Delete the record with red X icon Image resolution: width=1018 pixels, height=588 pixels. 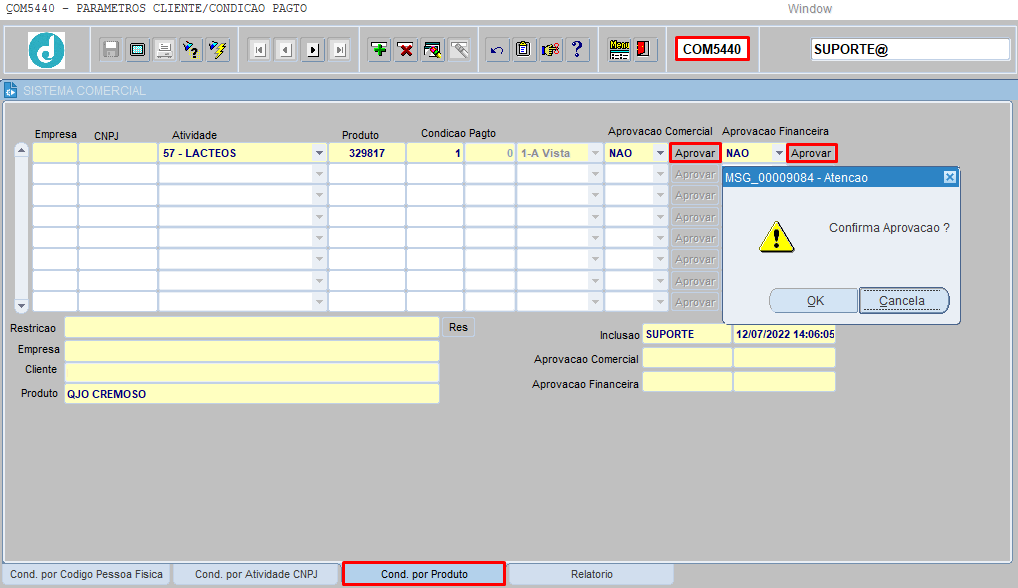click(x=406, y=49)
